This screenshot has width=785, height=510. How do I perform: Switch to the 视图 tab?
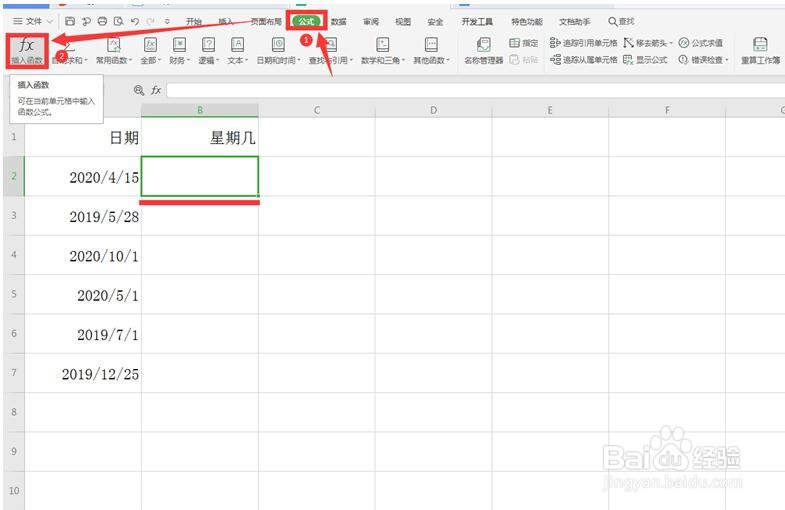click(403, 22)
